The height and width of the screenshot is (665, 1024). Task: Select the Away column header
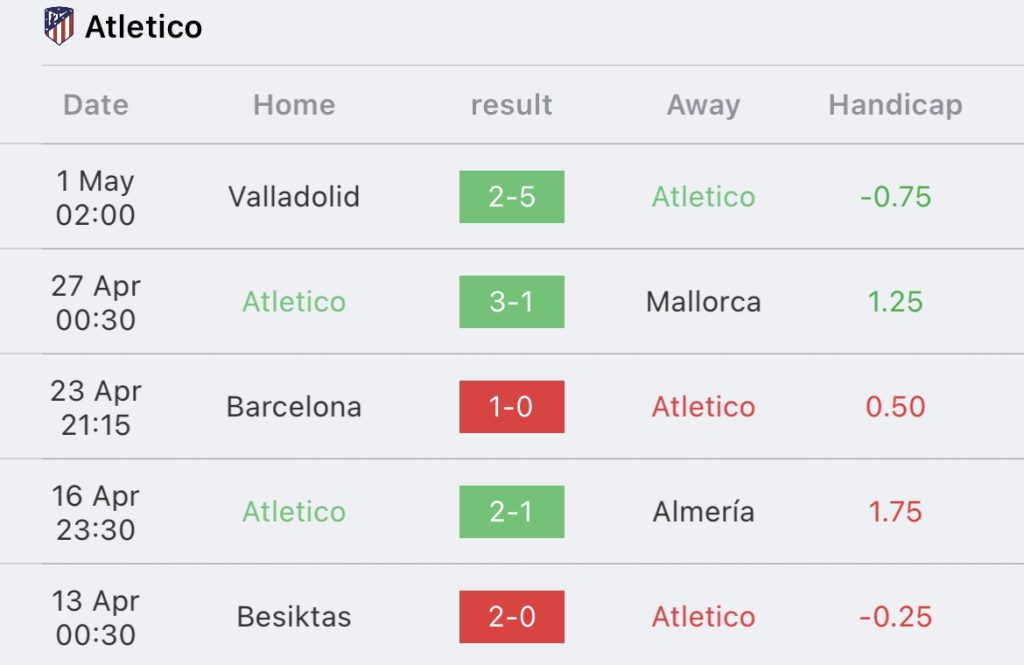(703, 105)
